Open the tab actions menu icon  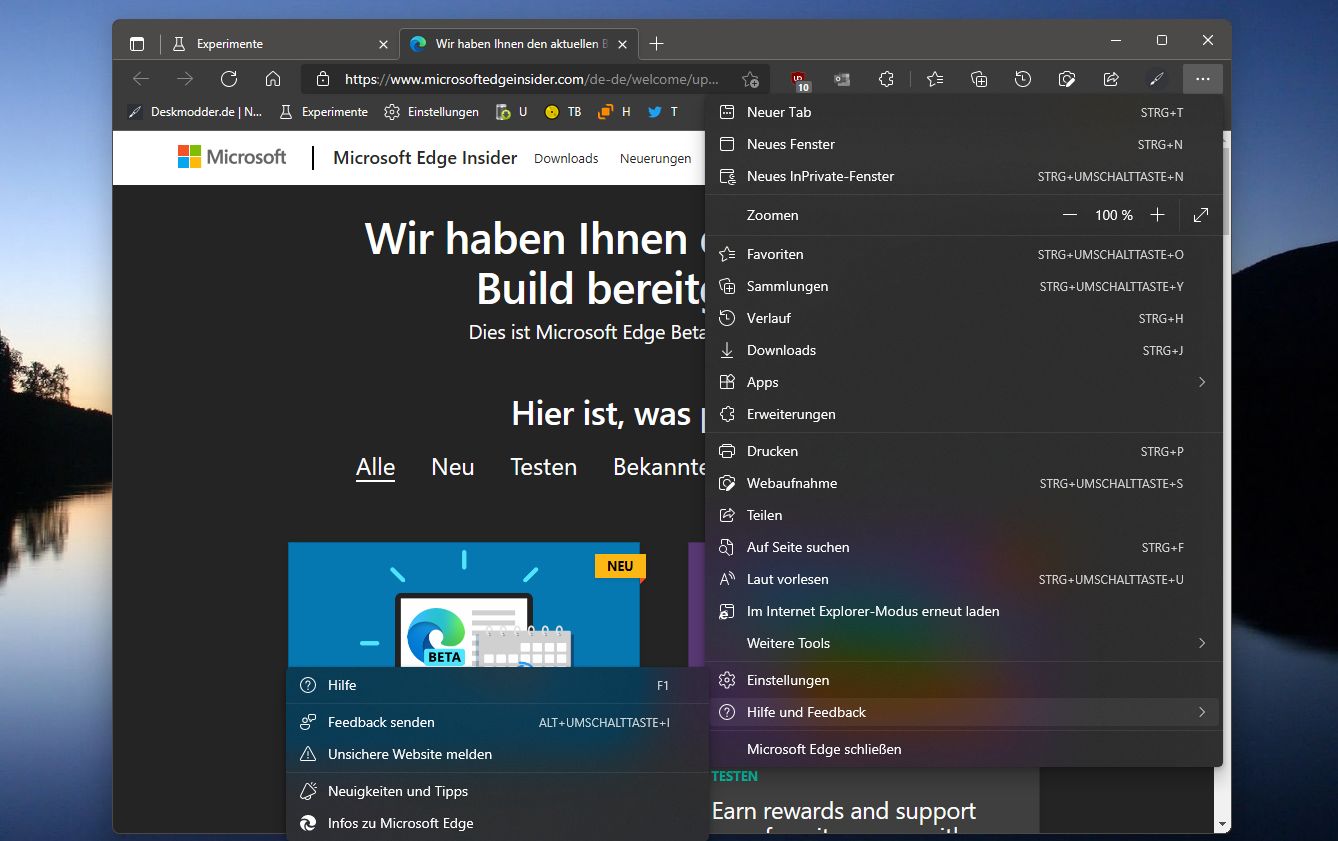(137, 44)
